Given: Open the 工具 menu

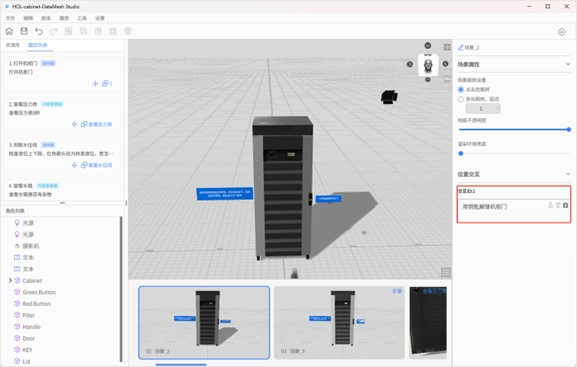Looking at the screenshot, I should tap(82, 18).
